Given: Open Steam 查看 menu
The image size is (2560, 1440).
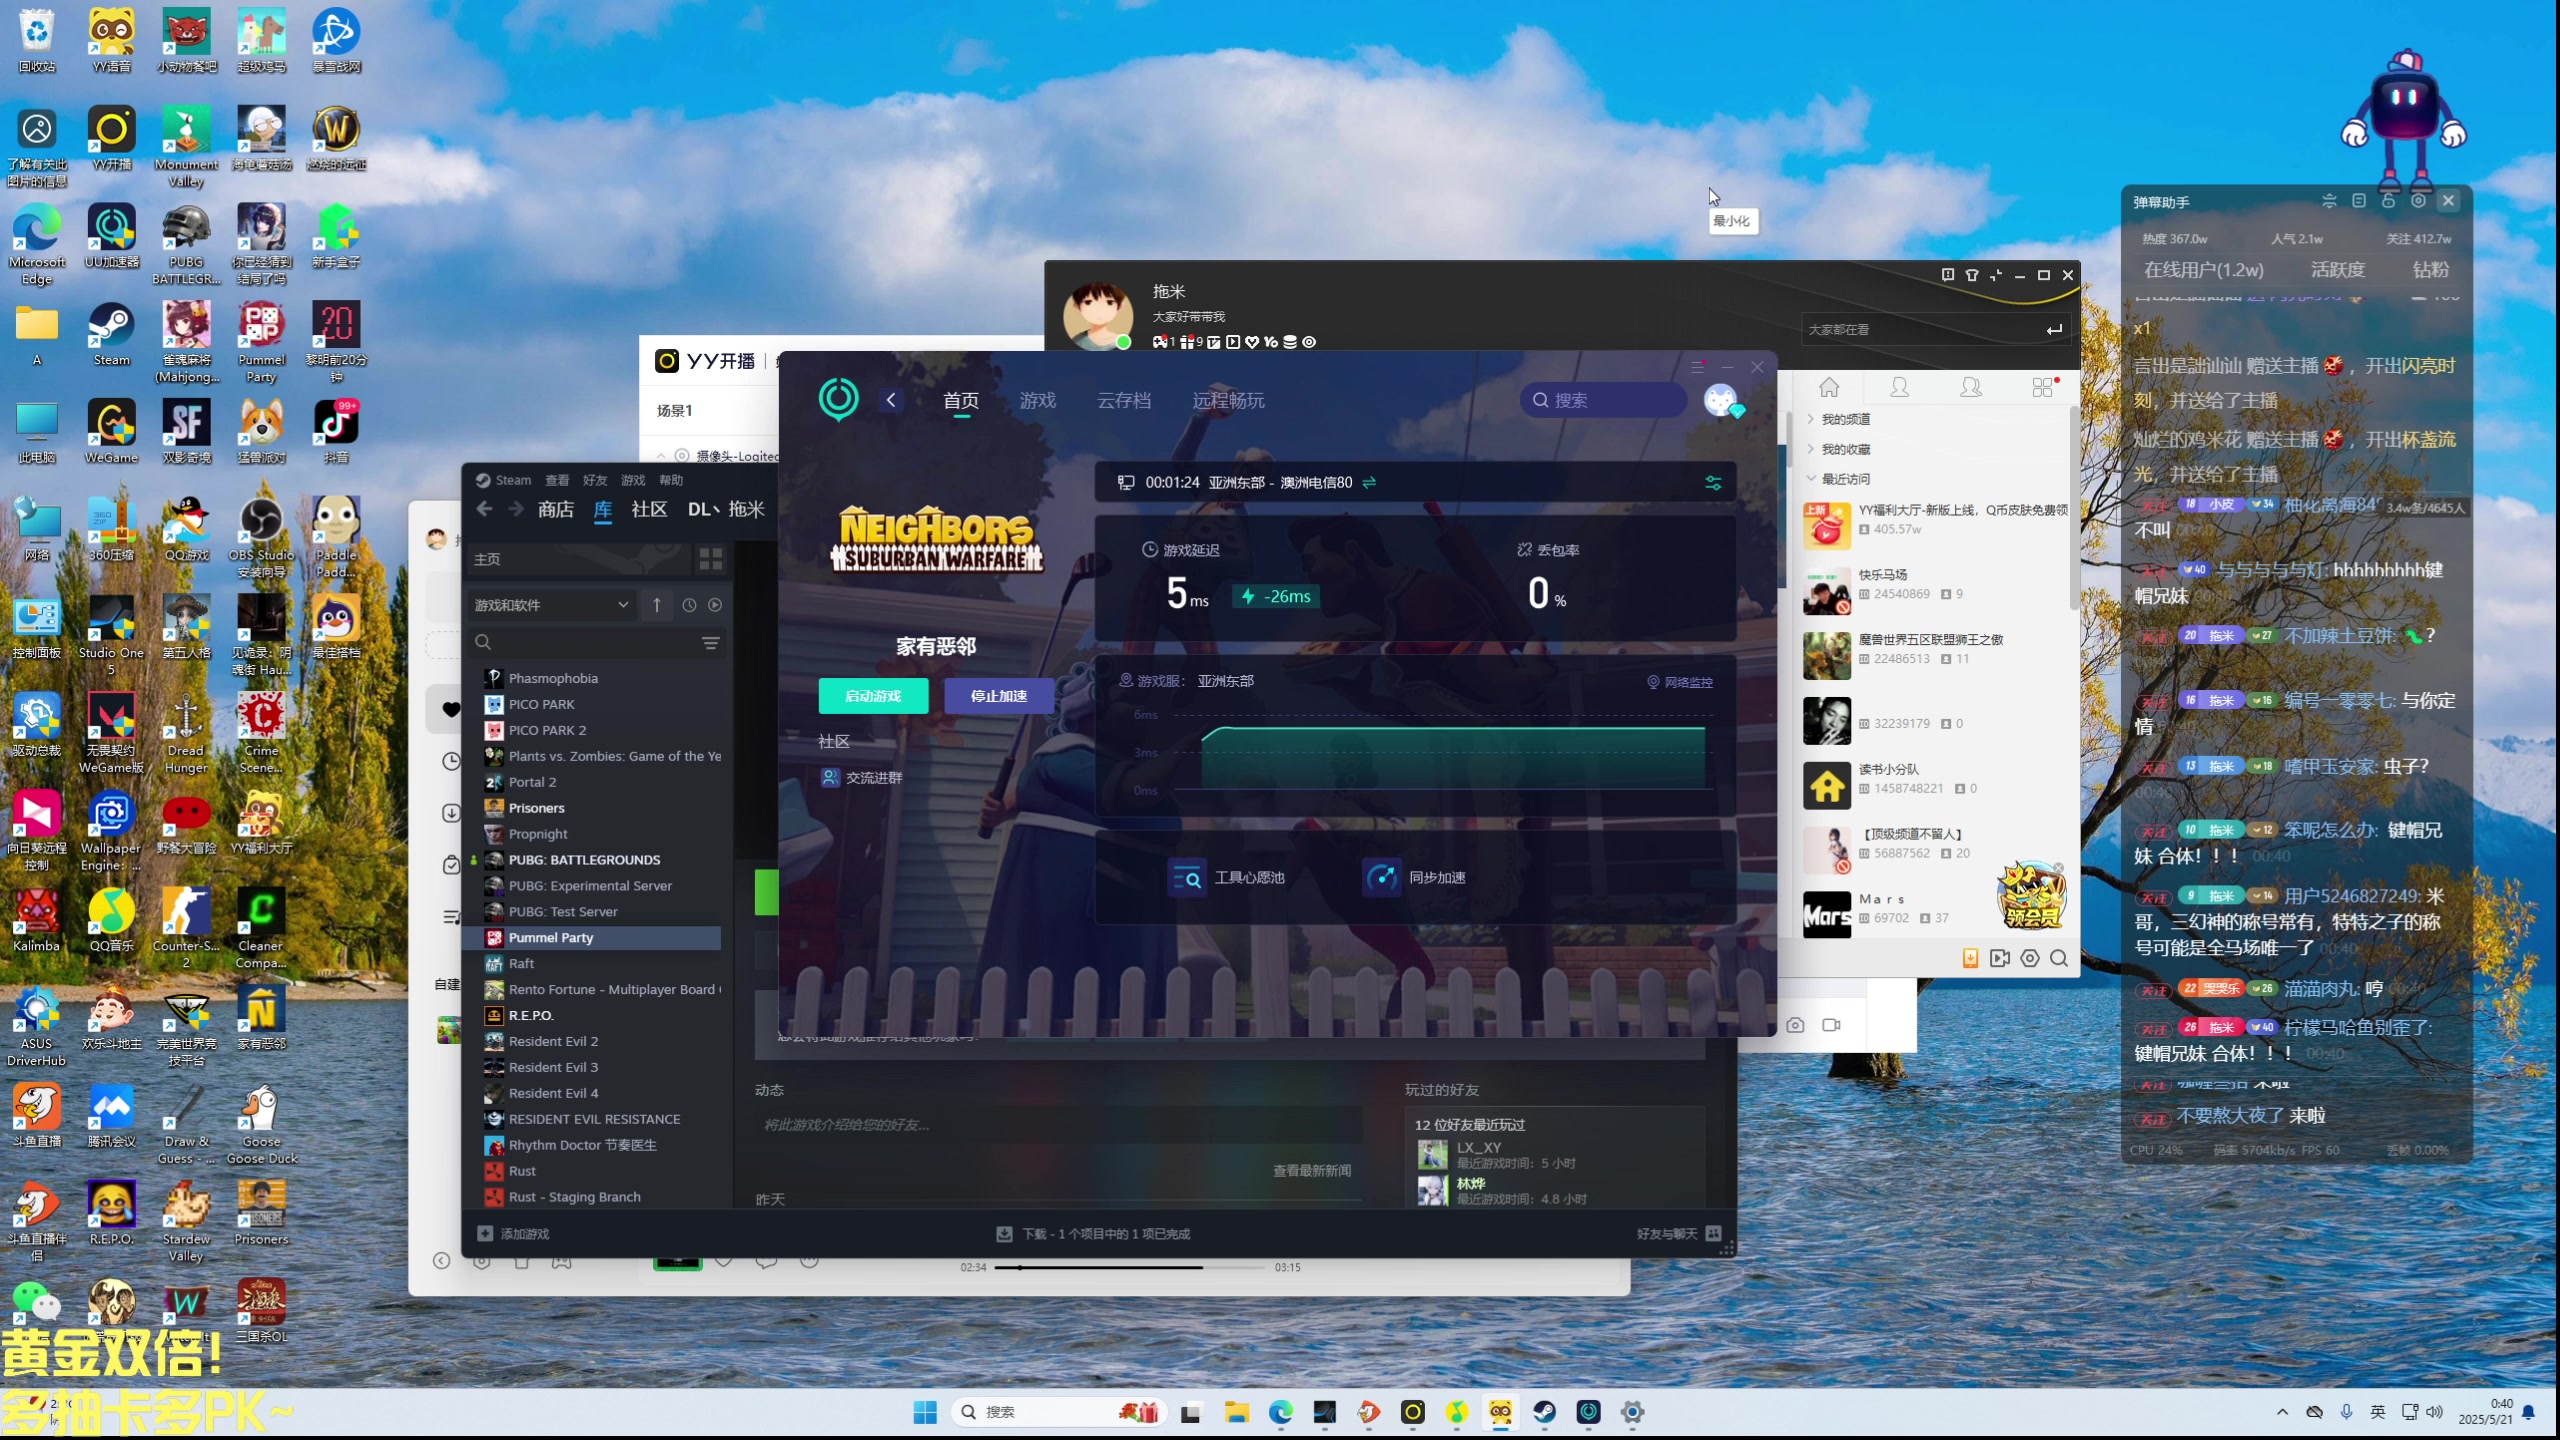Looking at the screenshot, I should (x=557, y=480).
